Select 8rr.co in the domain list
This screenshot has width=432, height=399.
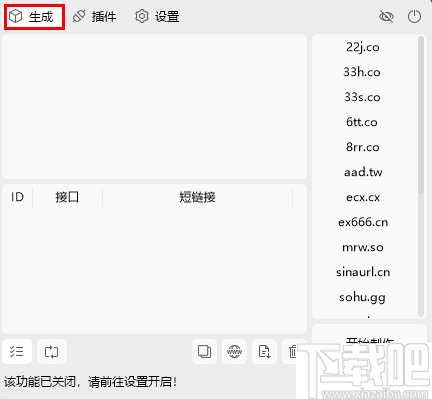(363, 147)
